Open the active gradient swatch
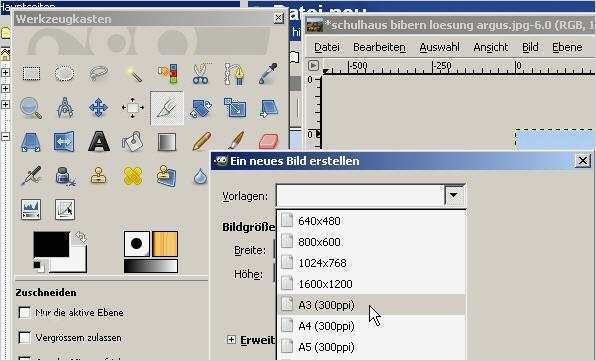This screenshot has height=361, width=596. point(151,266)
